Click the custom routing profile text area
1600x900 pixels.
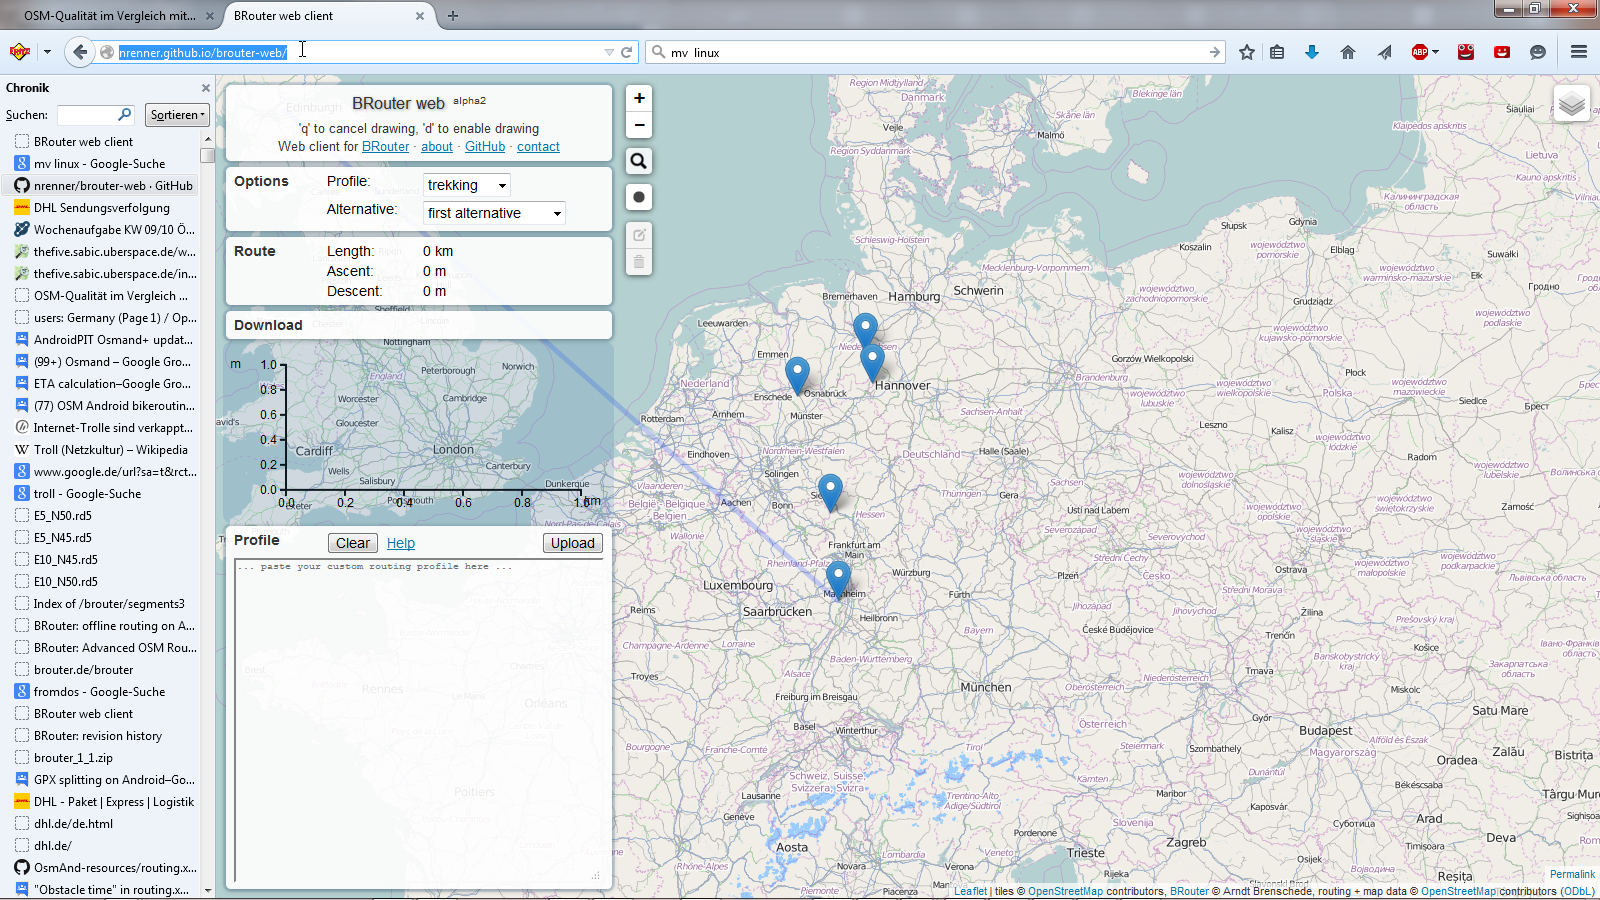[x=418, y=721]
